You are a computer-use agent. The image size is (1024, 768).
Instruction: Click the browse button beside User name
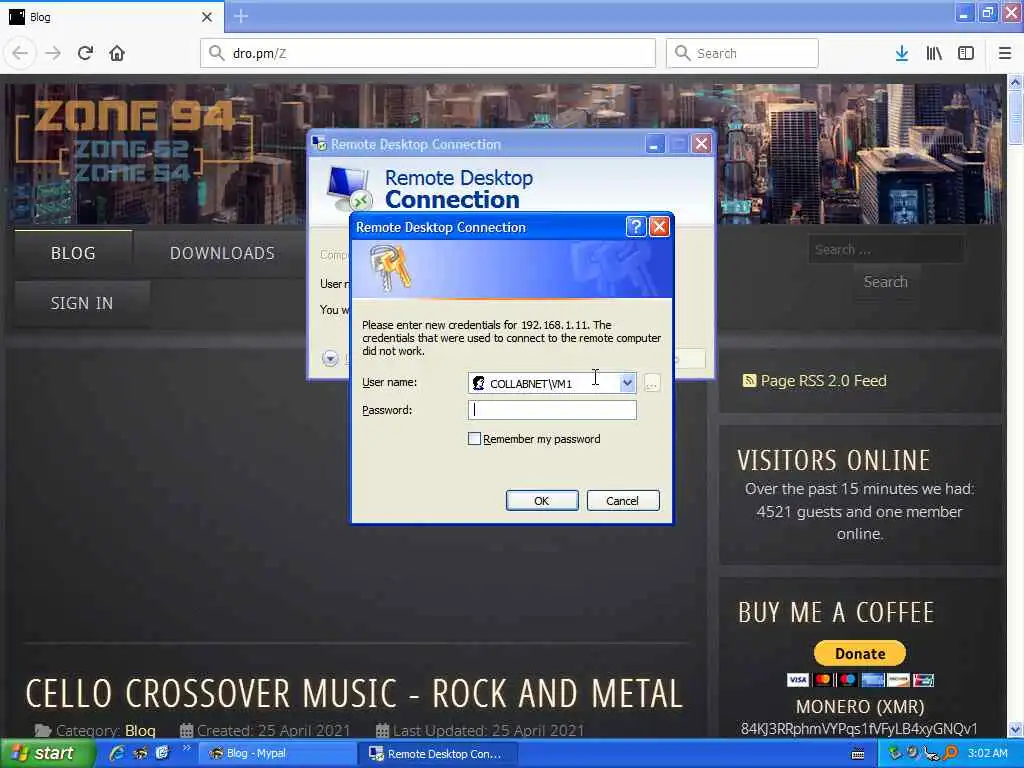[651, 383]
